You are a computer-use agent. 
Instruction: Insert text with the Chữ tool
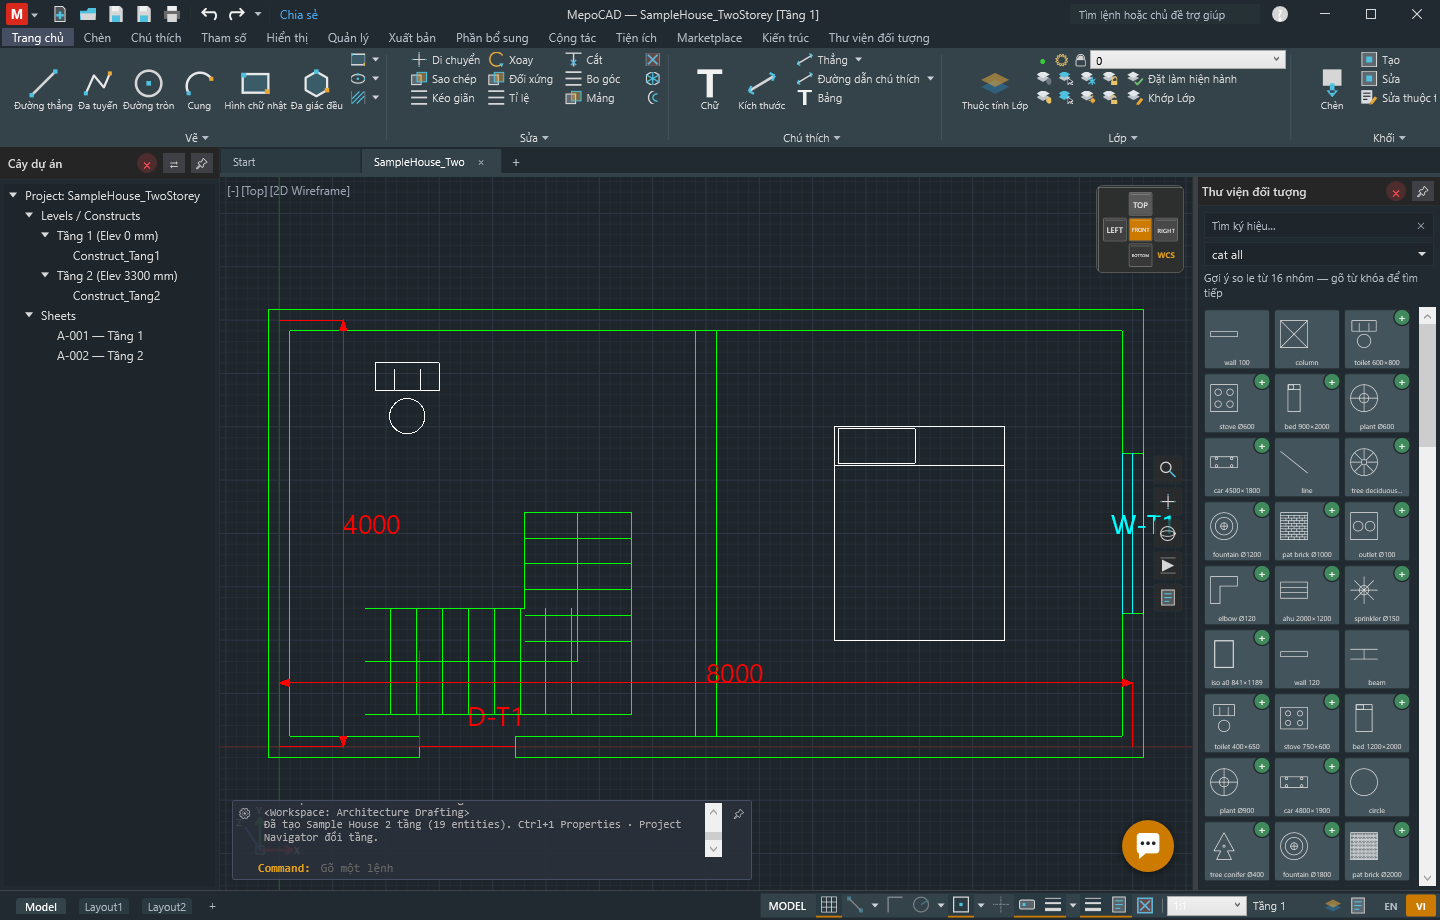point(709,89)
